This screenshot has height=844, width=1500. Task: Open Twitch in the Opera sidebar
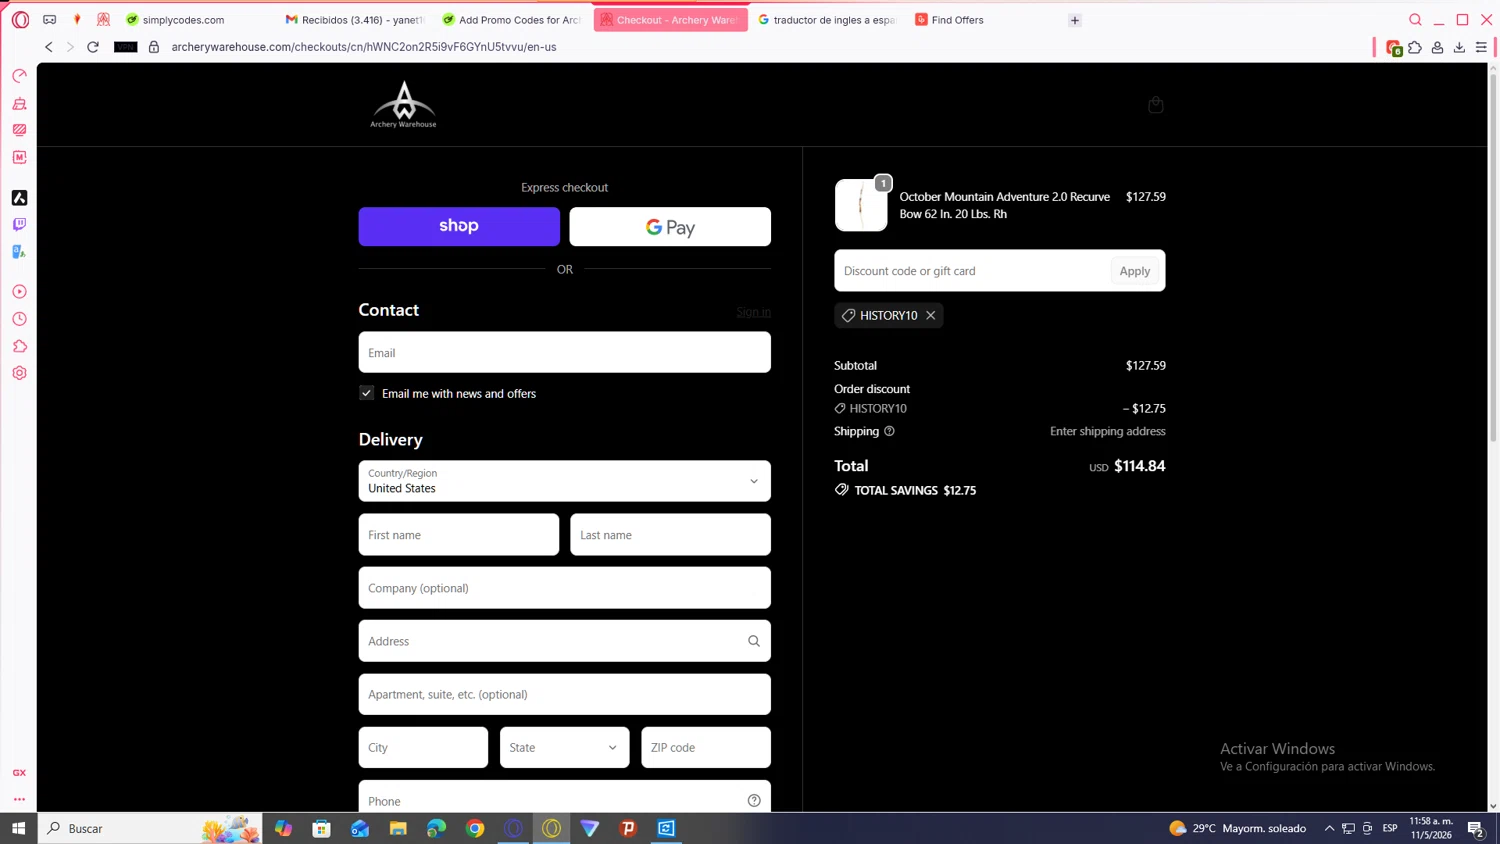click(x=19, y=225)
